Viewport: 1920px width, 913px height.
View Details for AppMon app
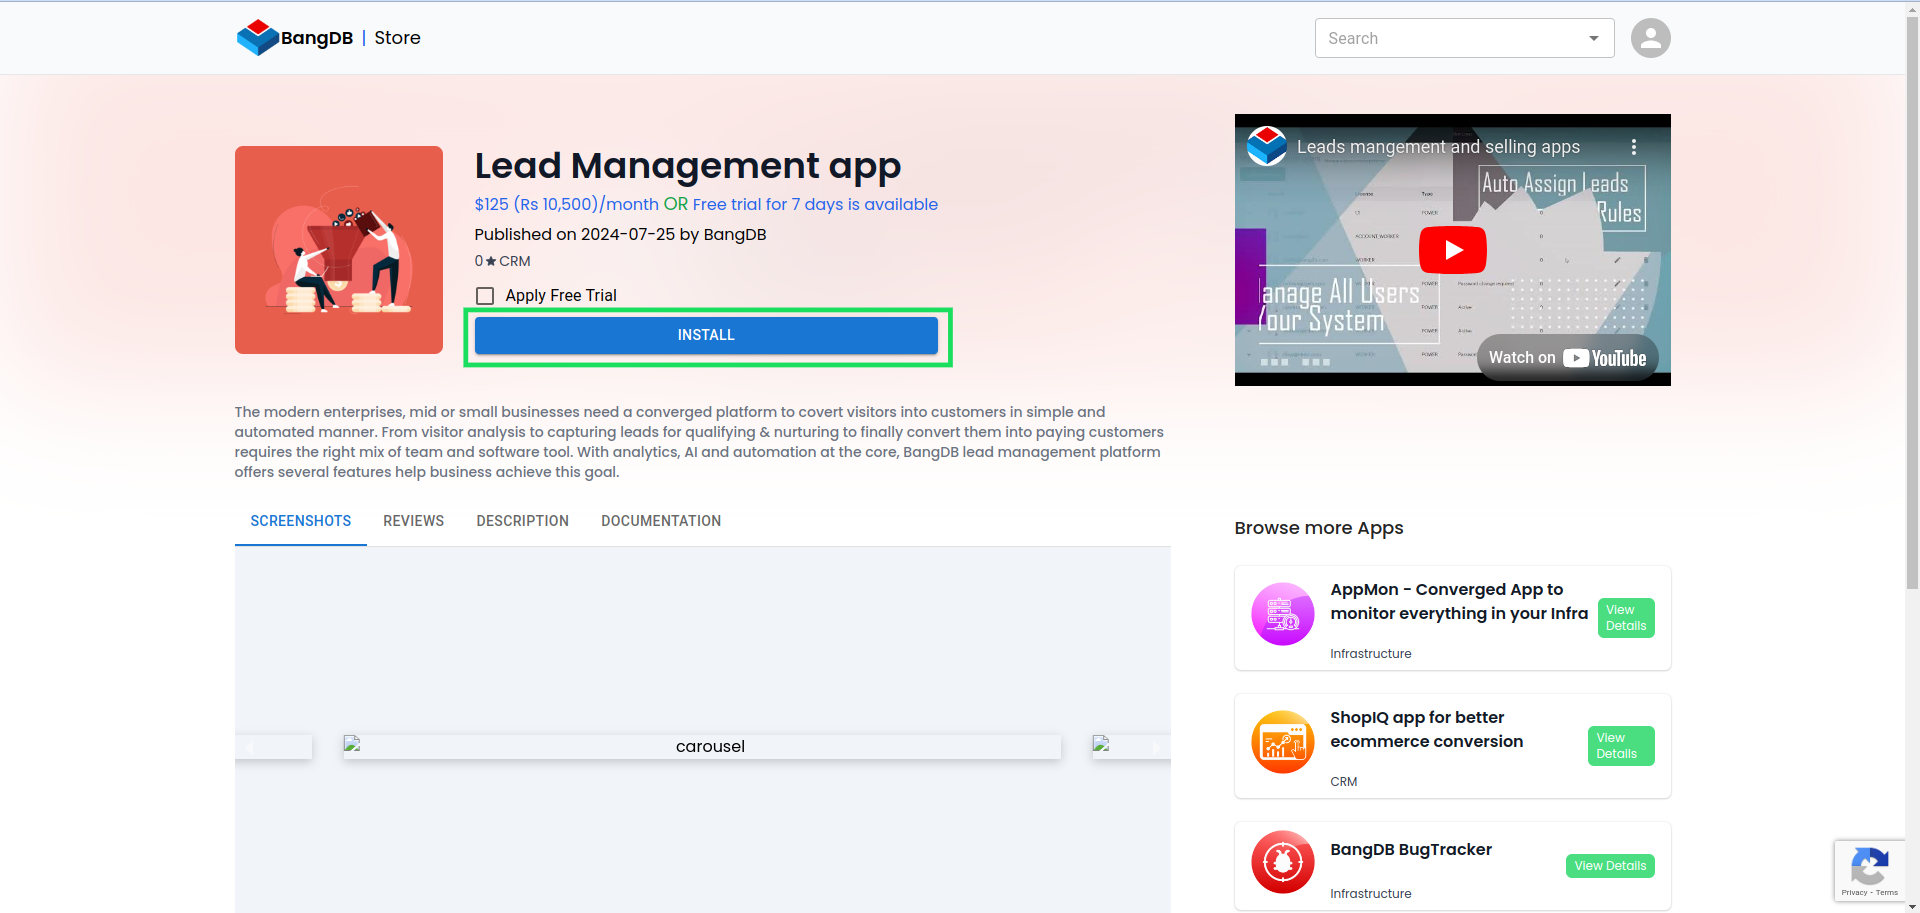point(1626,618)
